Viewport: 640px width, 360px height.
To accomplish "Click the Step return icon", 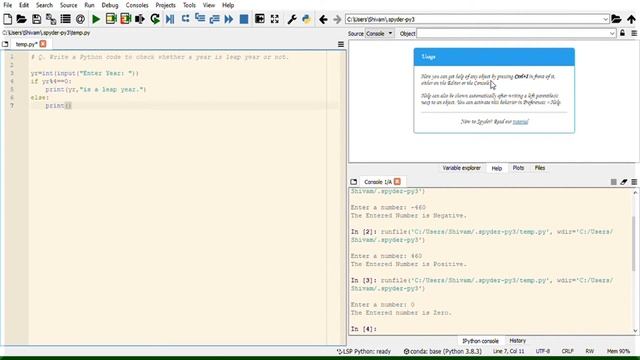I will click(x=214, y=19).
